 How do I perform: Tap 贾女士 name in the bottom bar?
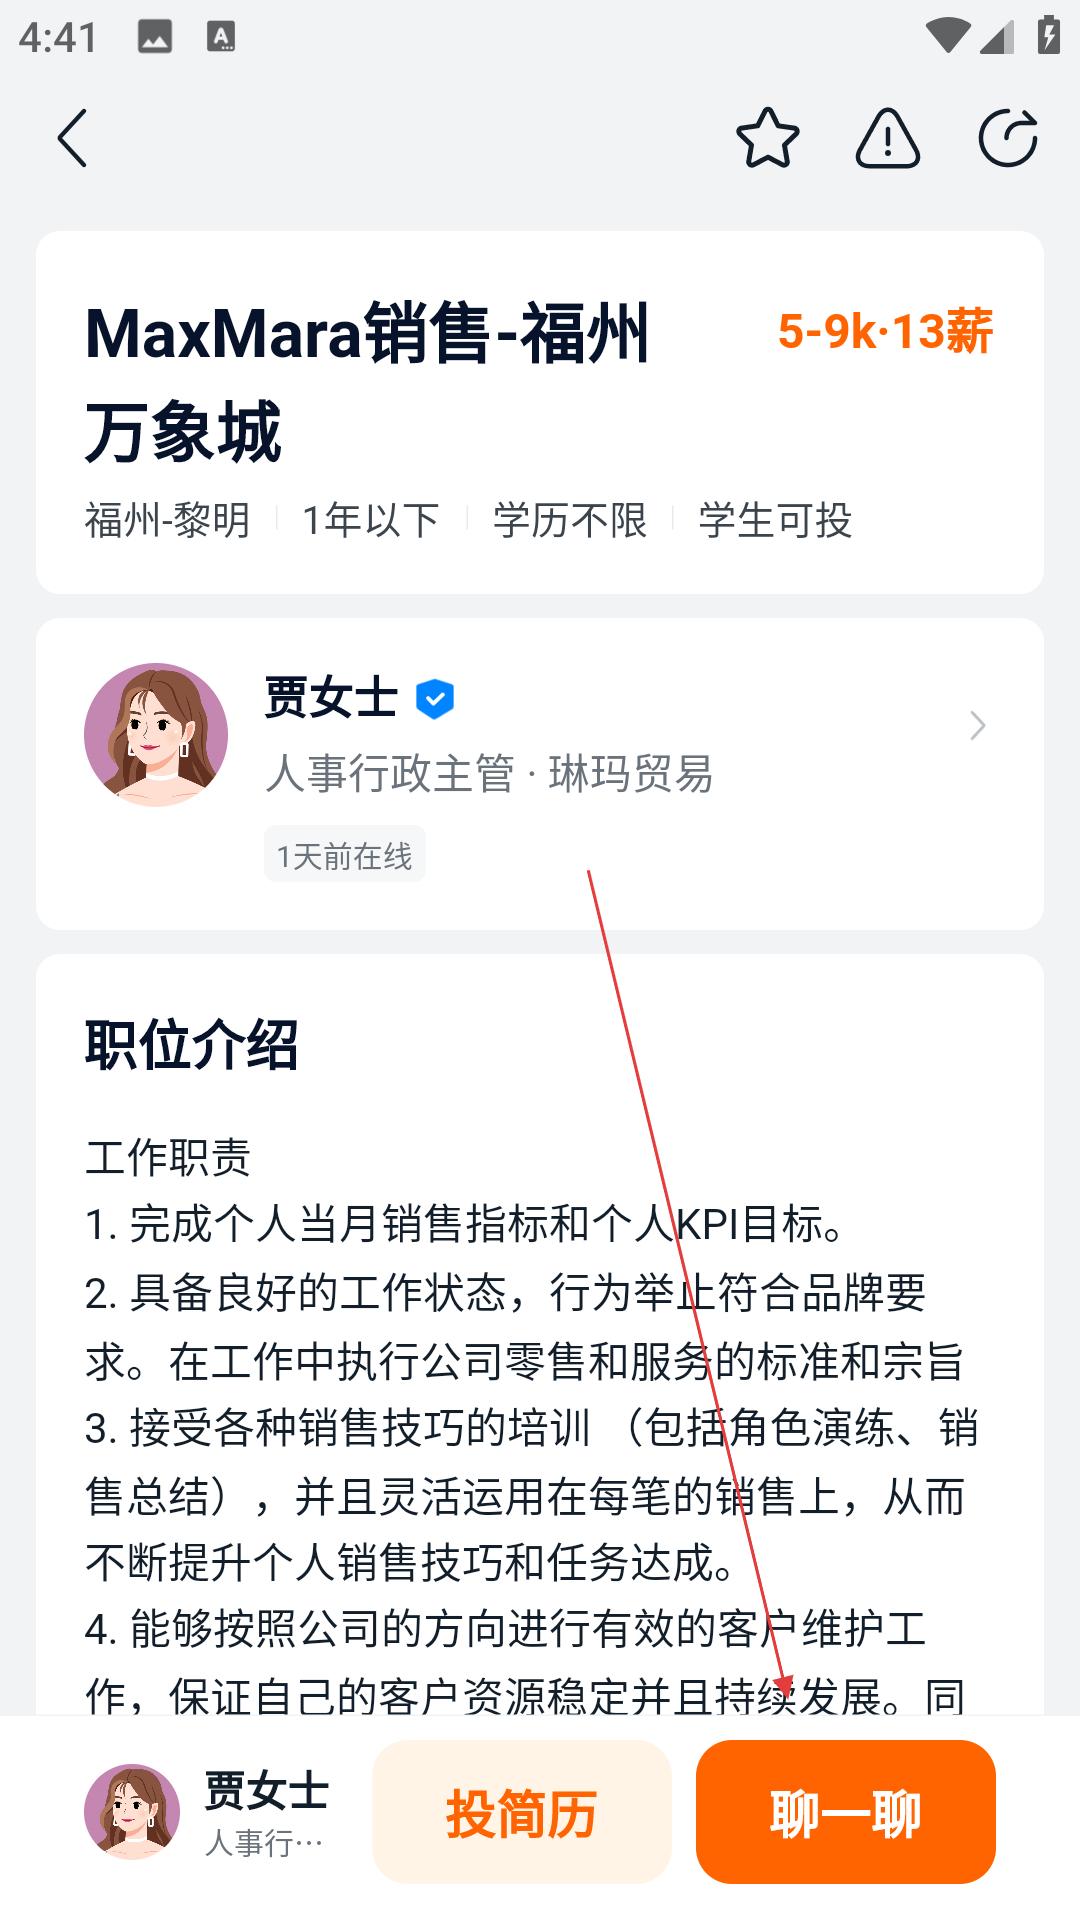click(x=266, y=1790)
